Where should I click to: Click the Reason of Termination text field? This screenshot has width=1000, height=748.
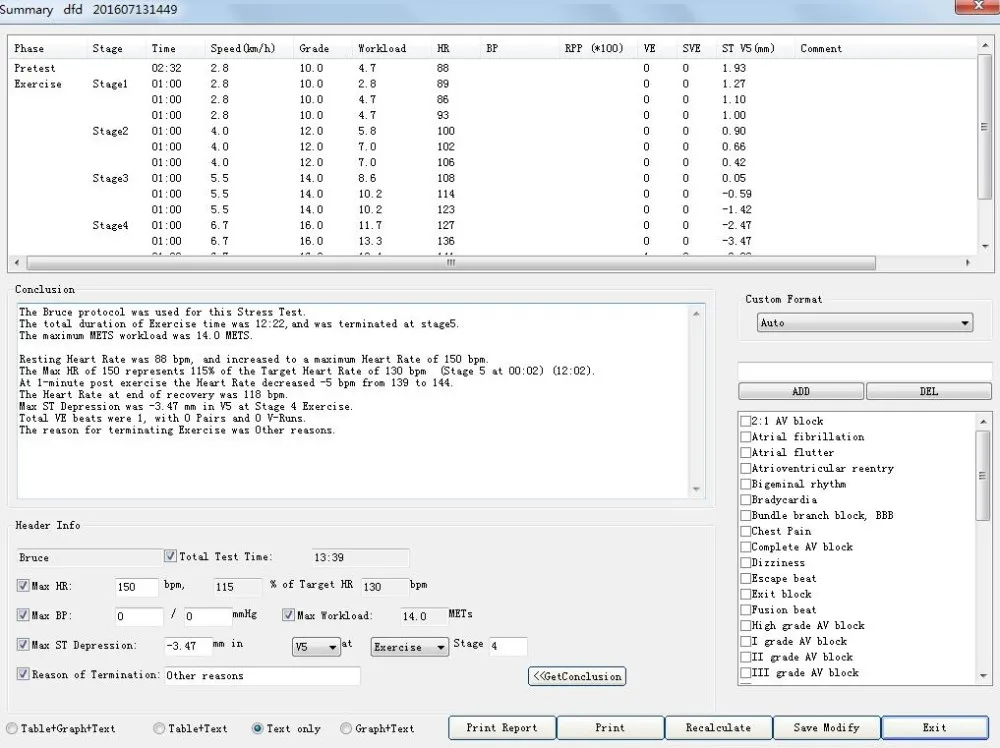(x=262, y=676)
